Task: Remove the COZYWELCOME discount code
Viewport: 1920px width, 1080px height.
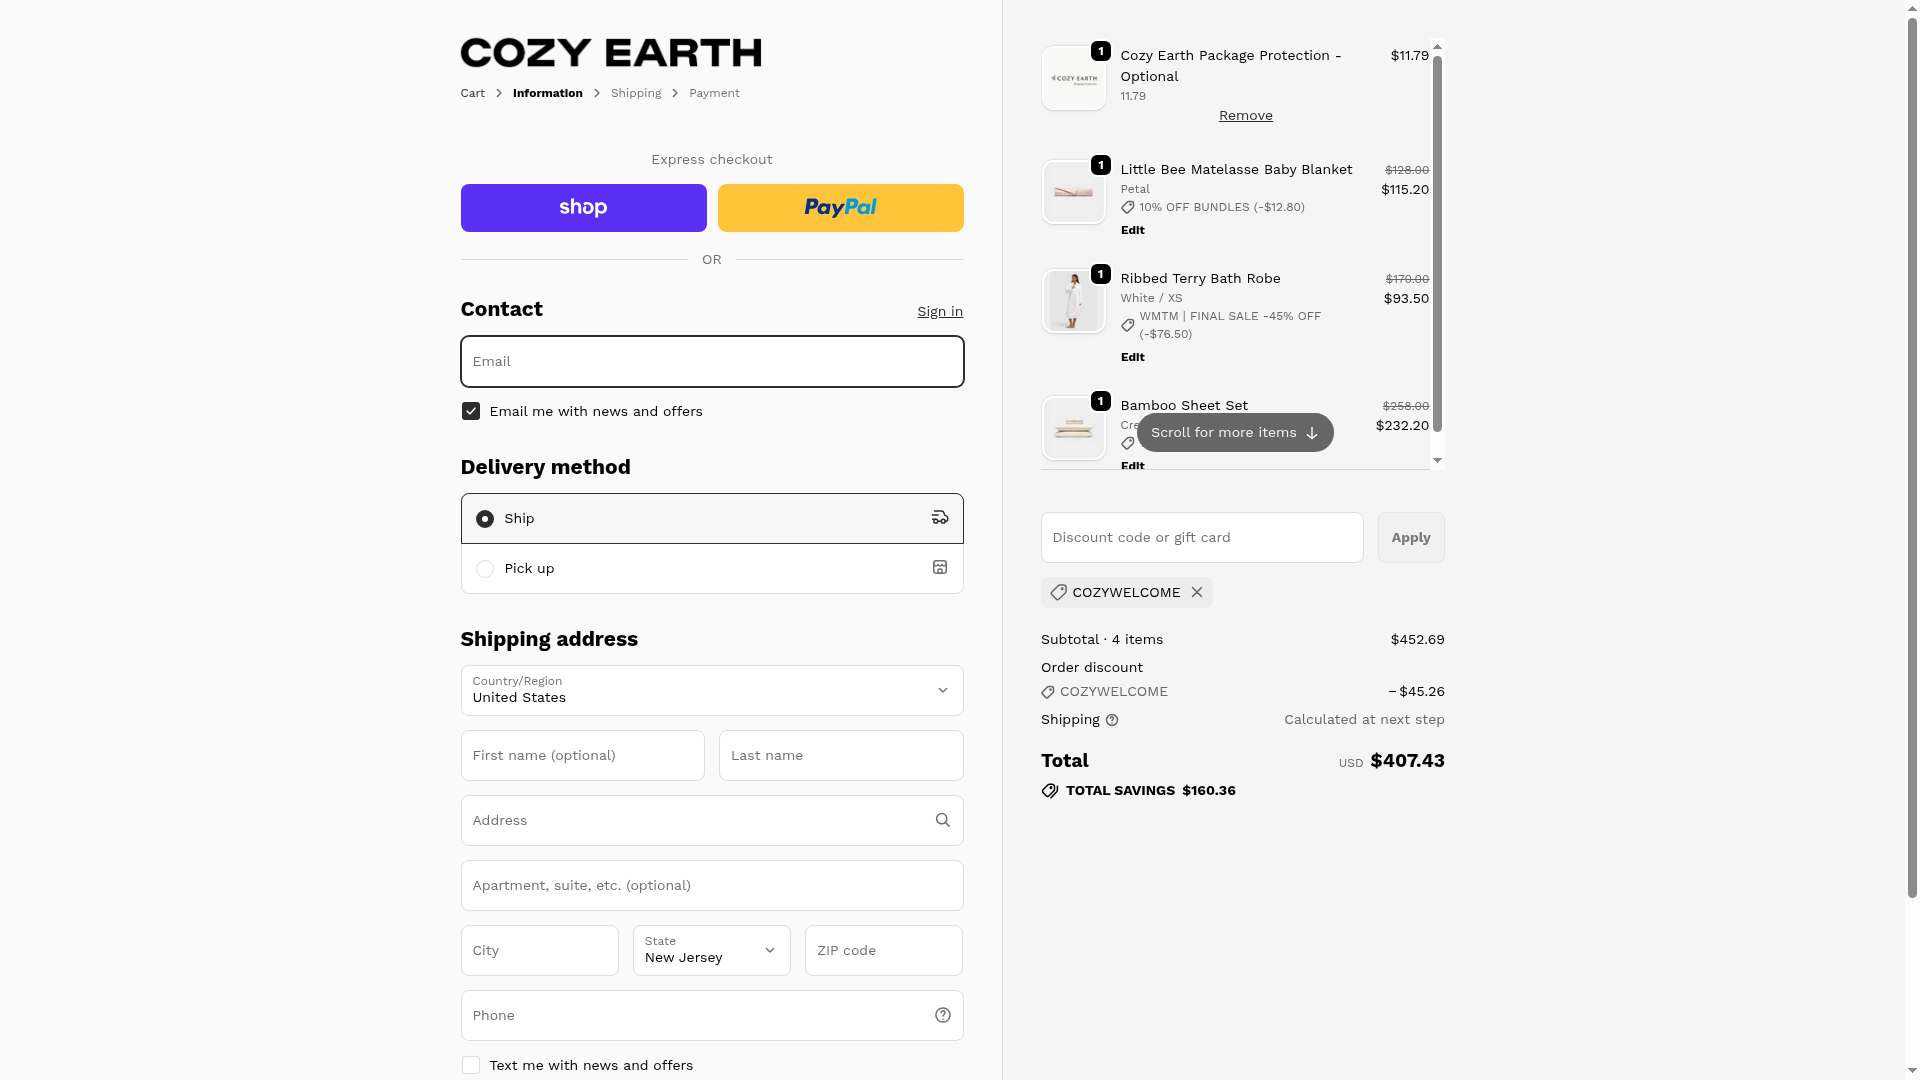Action: (1197, 592)
